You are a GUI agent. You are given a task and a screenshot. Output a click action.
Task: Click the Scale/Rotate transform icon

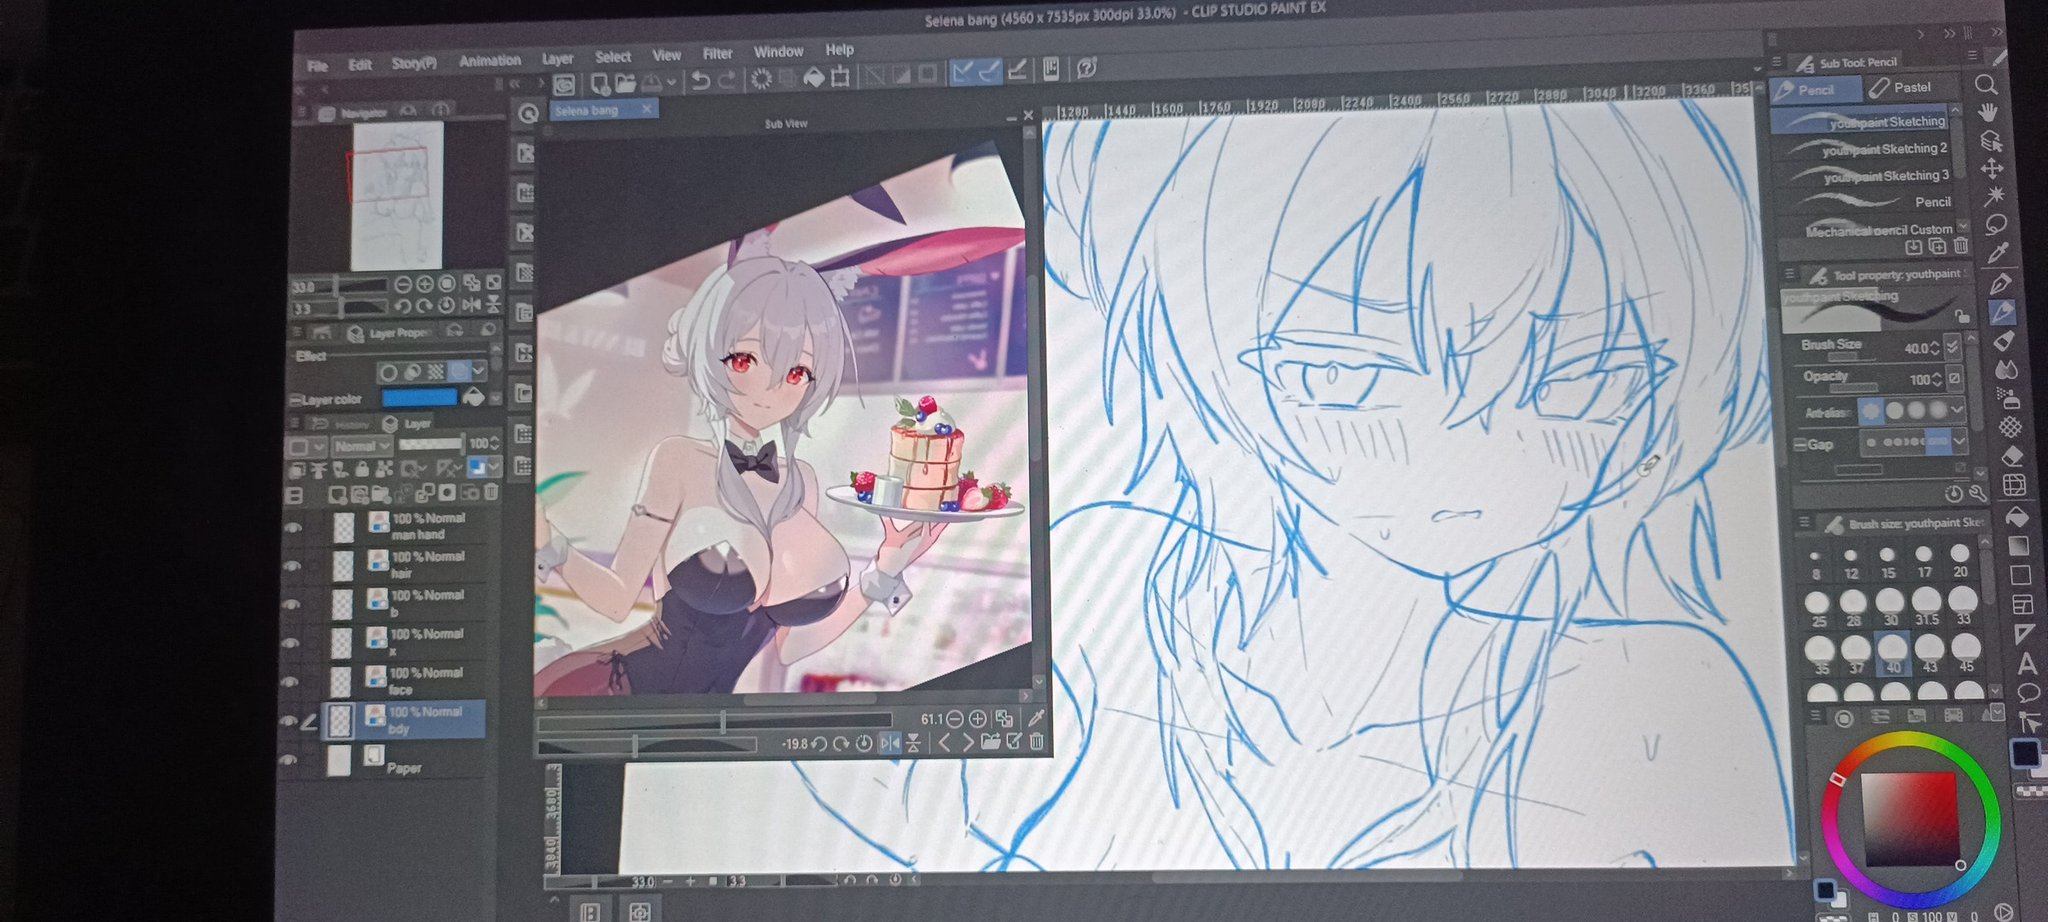[x=840, y=77]
